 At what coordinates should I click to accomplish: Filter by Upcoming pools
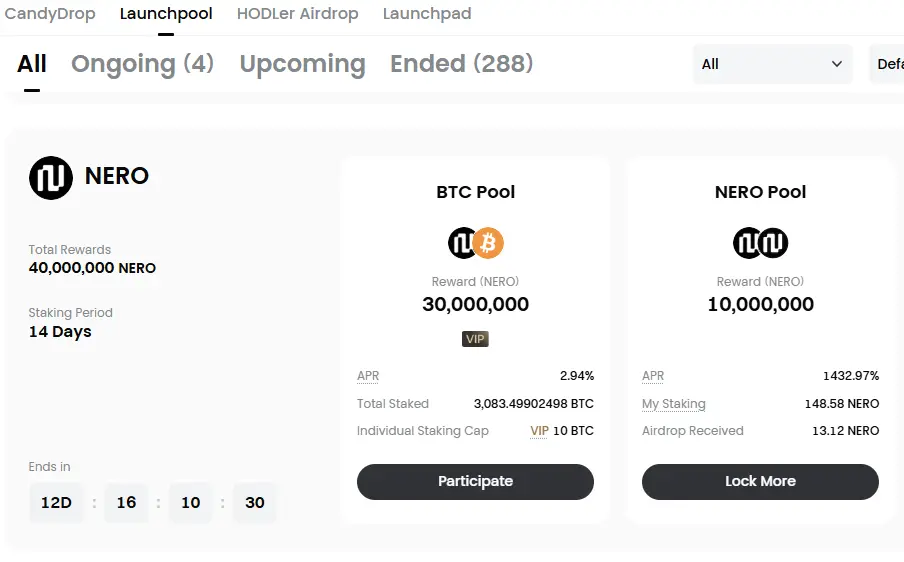point(303,63)
